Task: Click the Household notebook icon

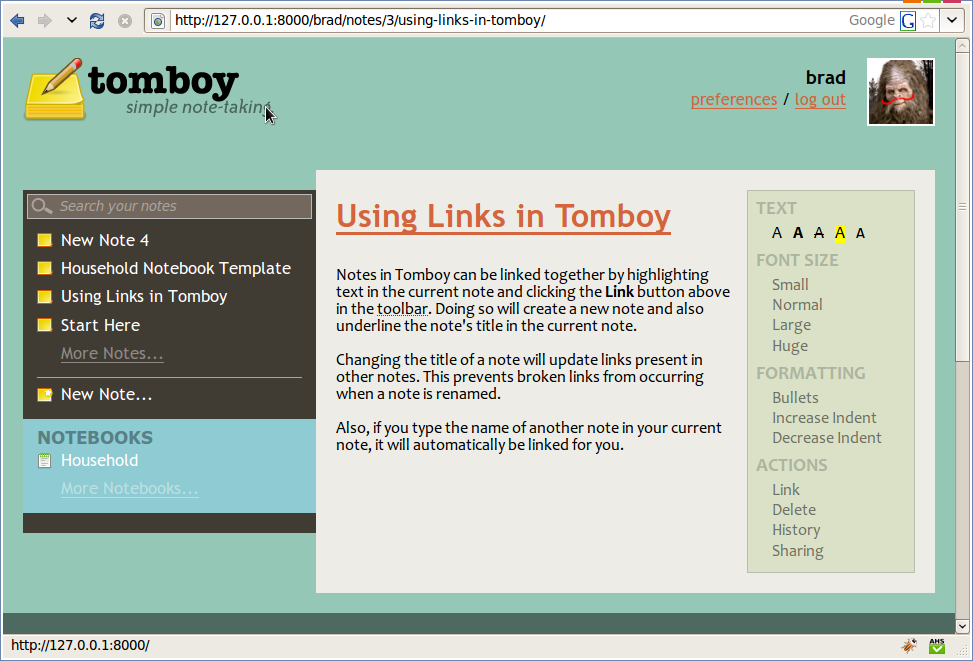Action: [x=44, y=461]
